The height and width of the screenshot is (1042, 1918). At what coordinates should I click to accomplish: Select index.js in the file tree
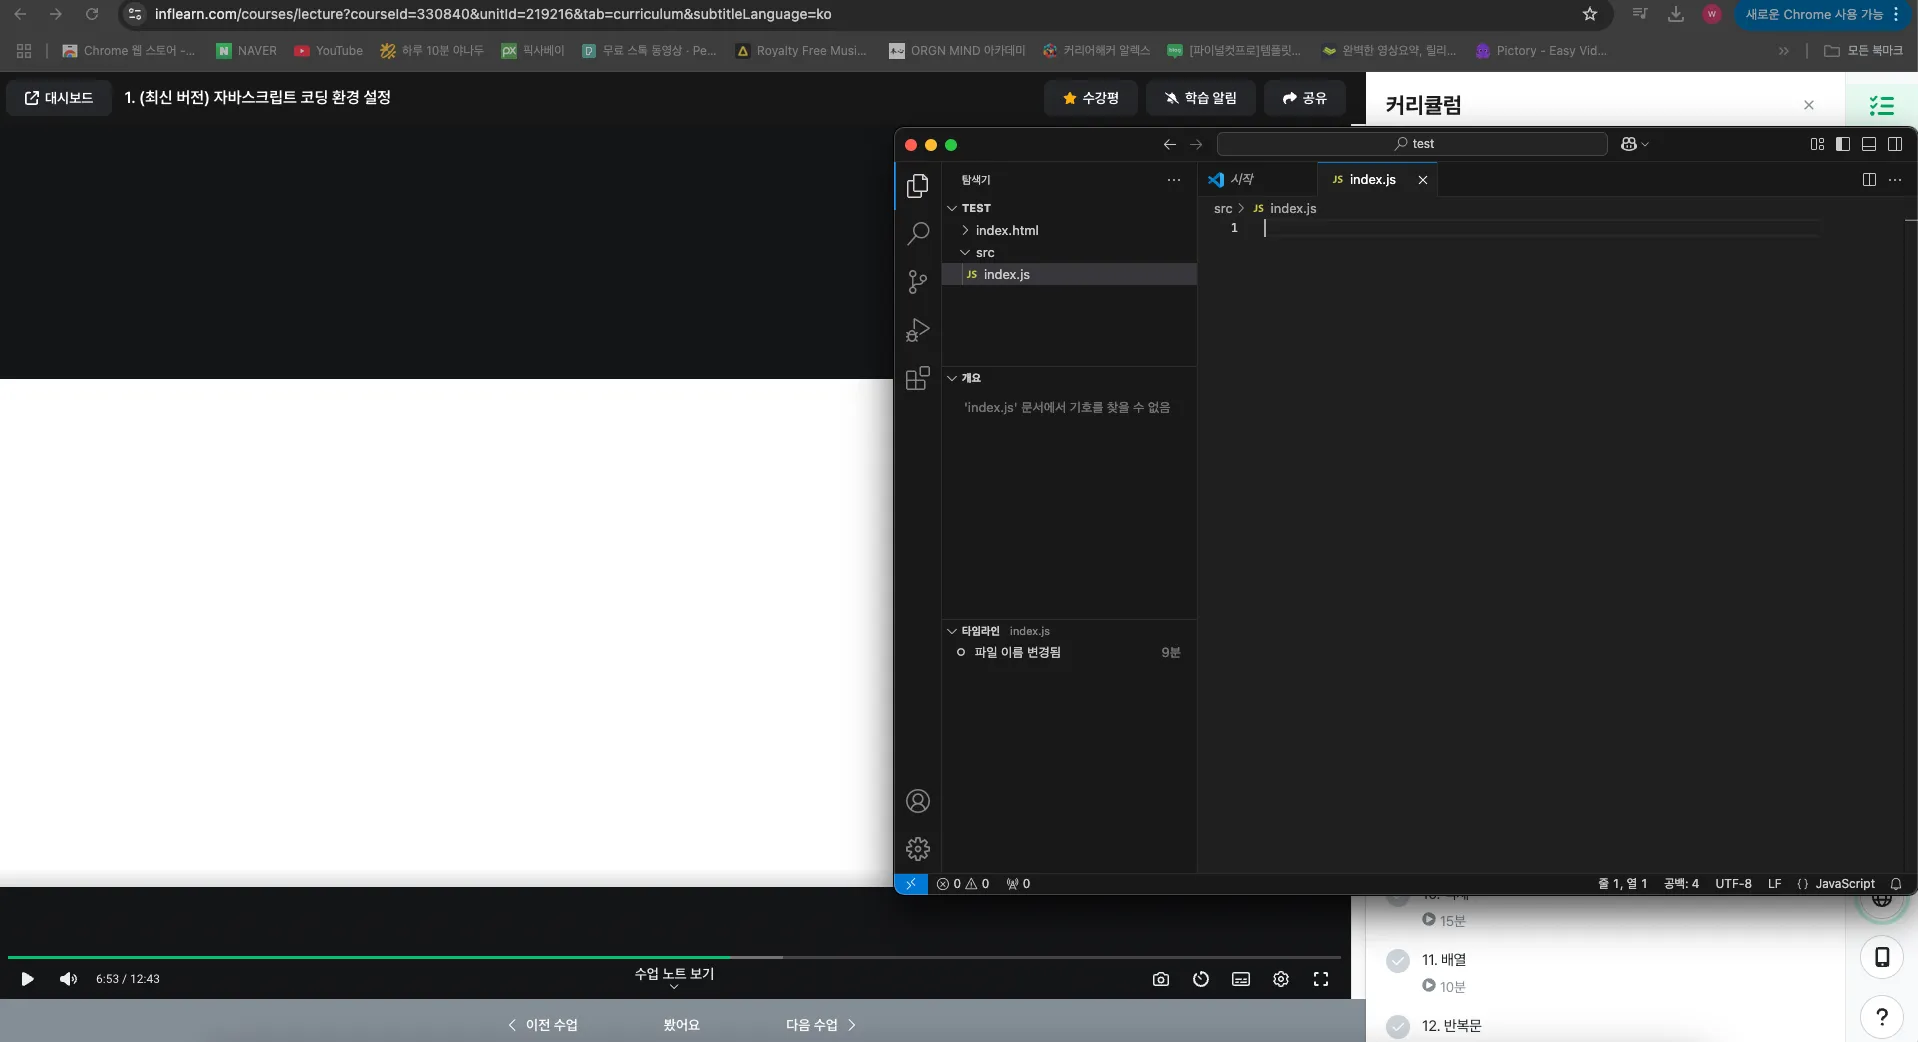coord(1069,274)
